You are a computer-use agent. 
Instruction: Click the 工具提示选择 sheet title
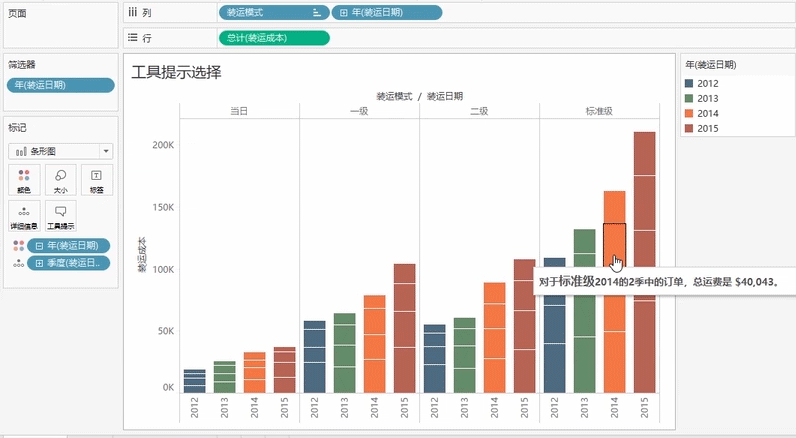coord(176,72)
